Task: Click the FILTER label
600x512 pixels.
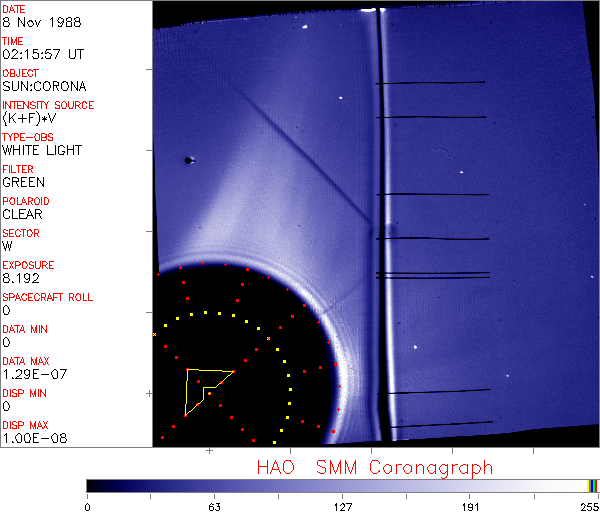Action: 18,169
